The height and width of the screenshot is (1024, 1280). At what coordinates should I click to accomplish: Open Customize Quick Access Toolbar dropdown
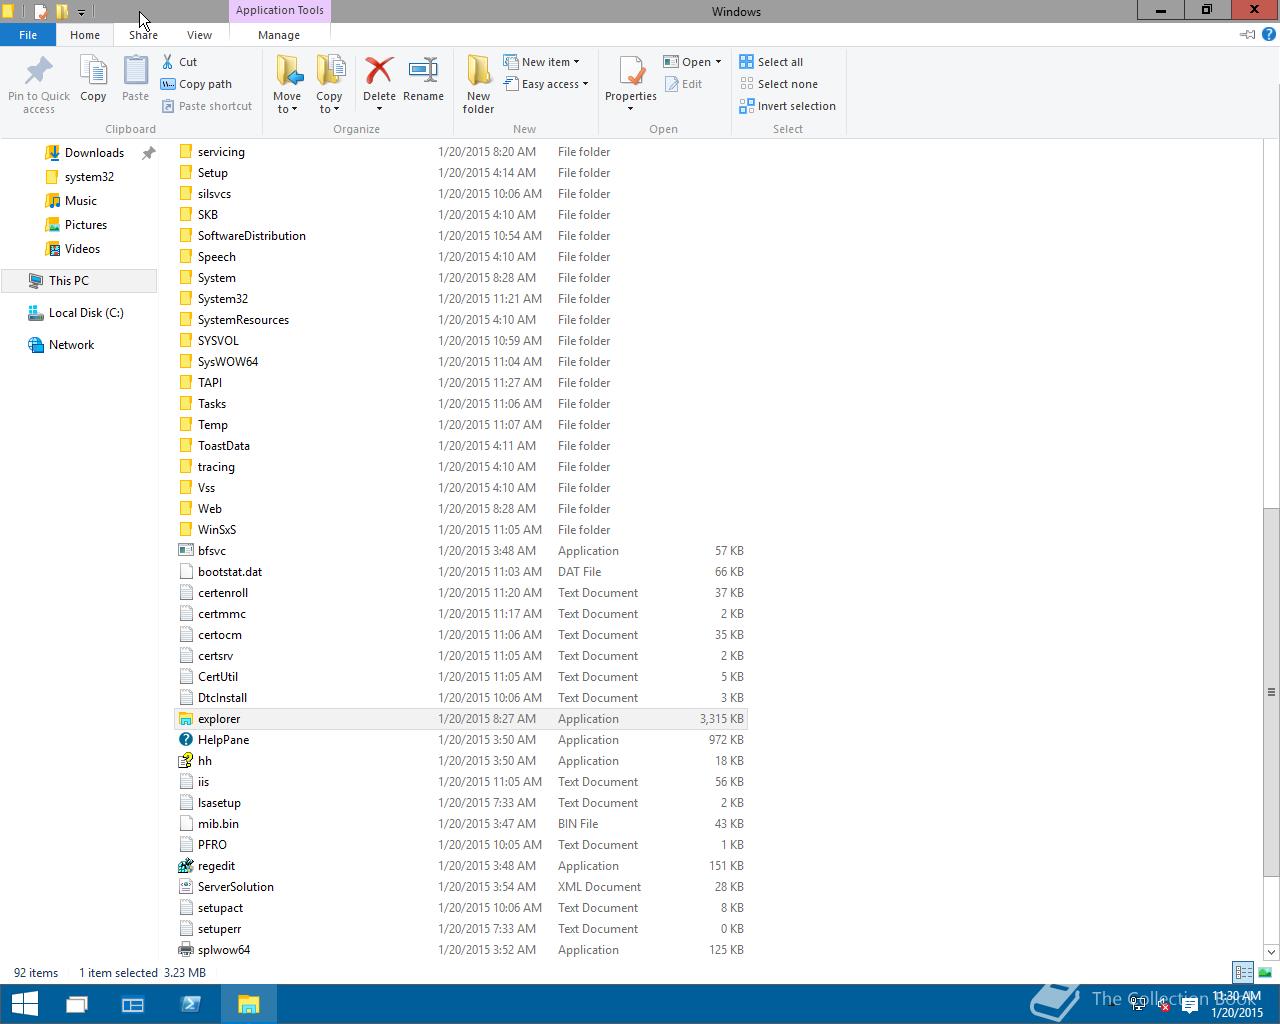pyautogui.click(x=82, y=12)
